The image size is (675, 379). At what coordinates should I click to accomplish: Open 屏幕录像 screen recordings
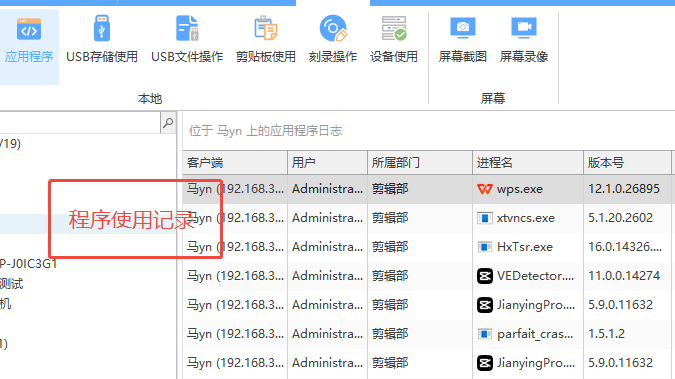[x=524, y=41]
